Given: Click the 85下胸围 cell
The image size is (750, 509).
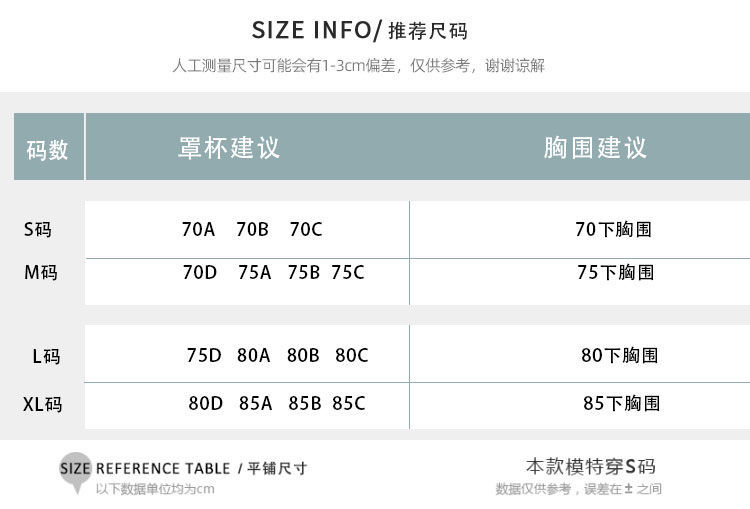Looking at the screenshot, I should (x=621, y=403).
